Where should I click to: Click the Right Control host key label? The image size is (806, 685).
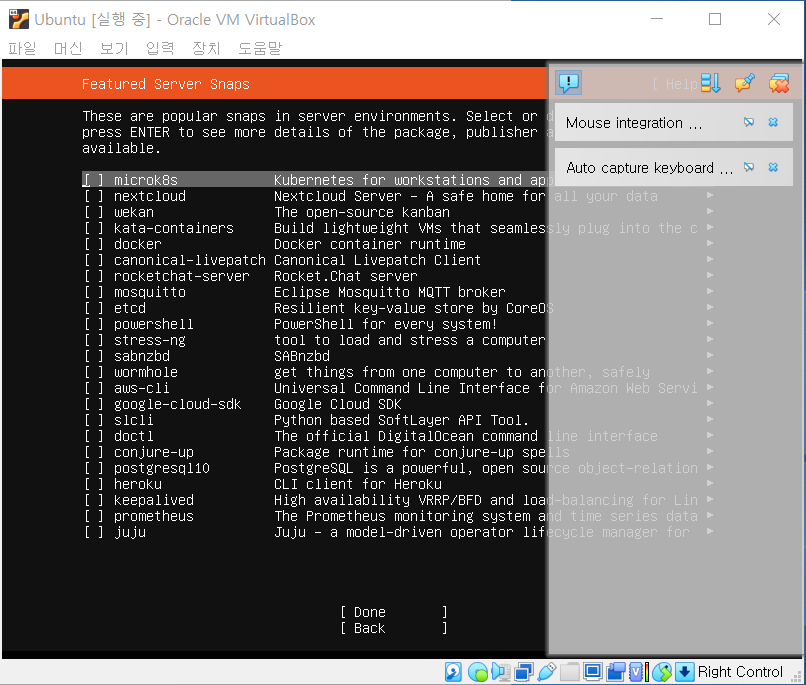[740, 672]
